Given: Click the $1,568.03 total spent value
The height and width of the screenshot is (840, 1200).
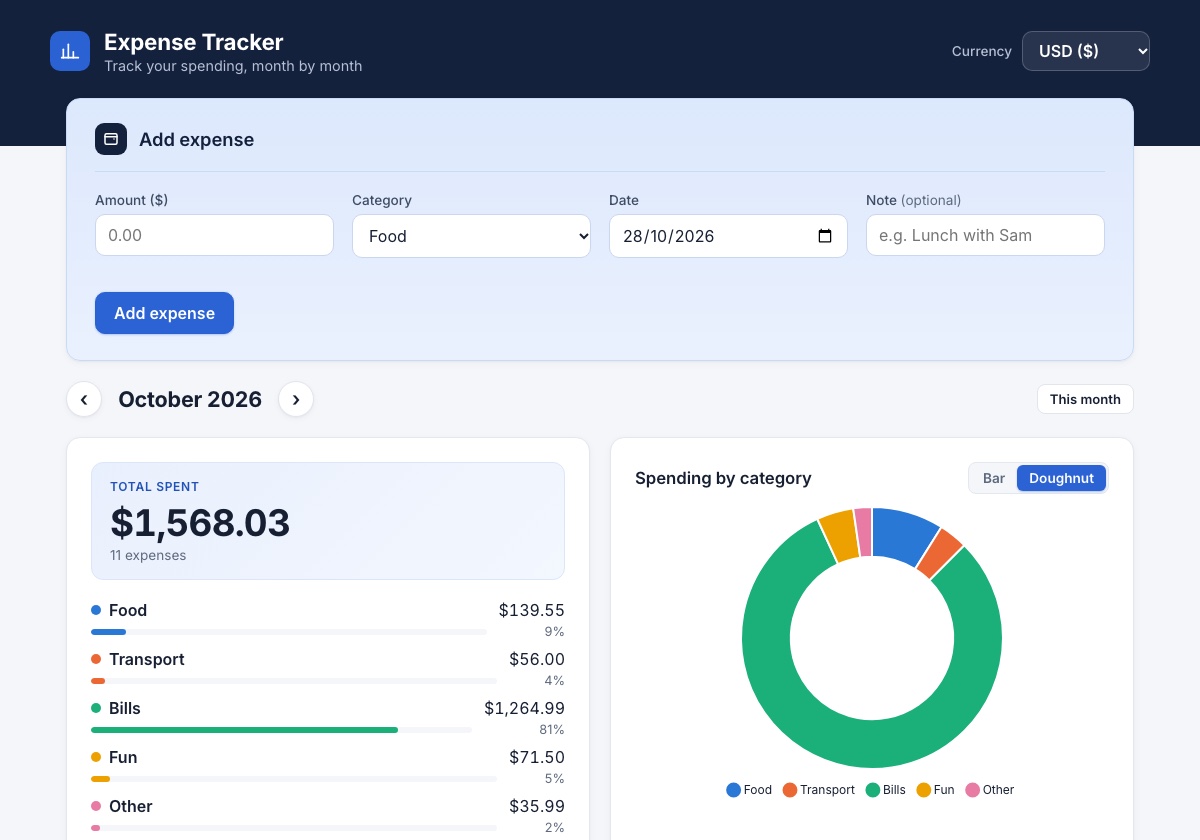Looking at the screenshot, I should pos(200,523).
